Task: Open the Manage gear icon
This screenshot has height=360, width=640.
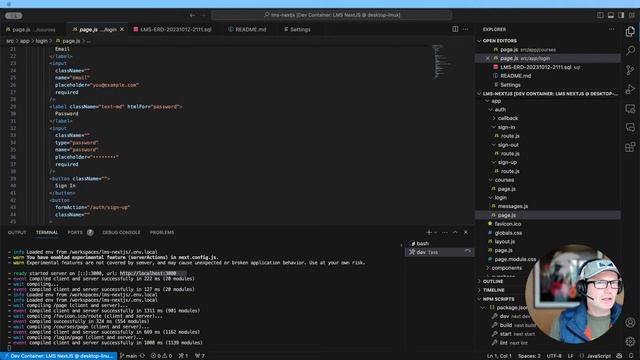Action: click(x=630, y=341)
